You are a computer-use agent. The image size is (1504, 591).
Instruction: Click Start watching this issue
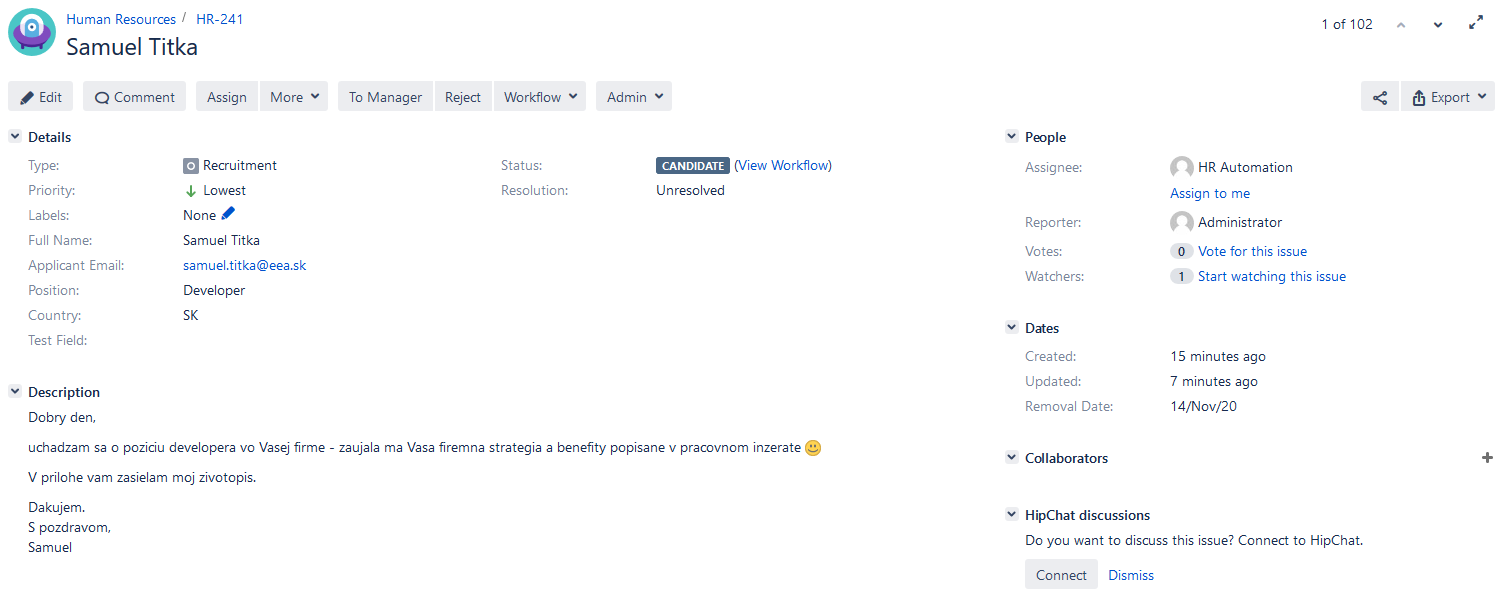[1271, 276]
